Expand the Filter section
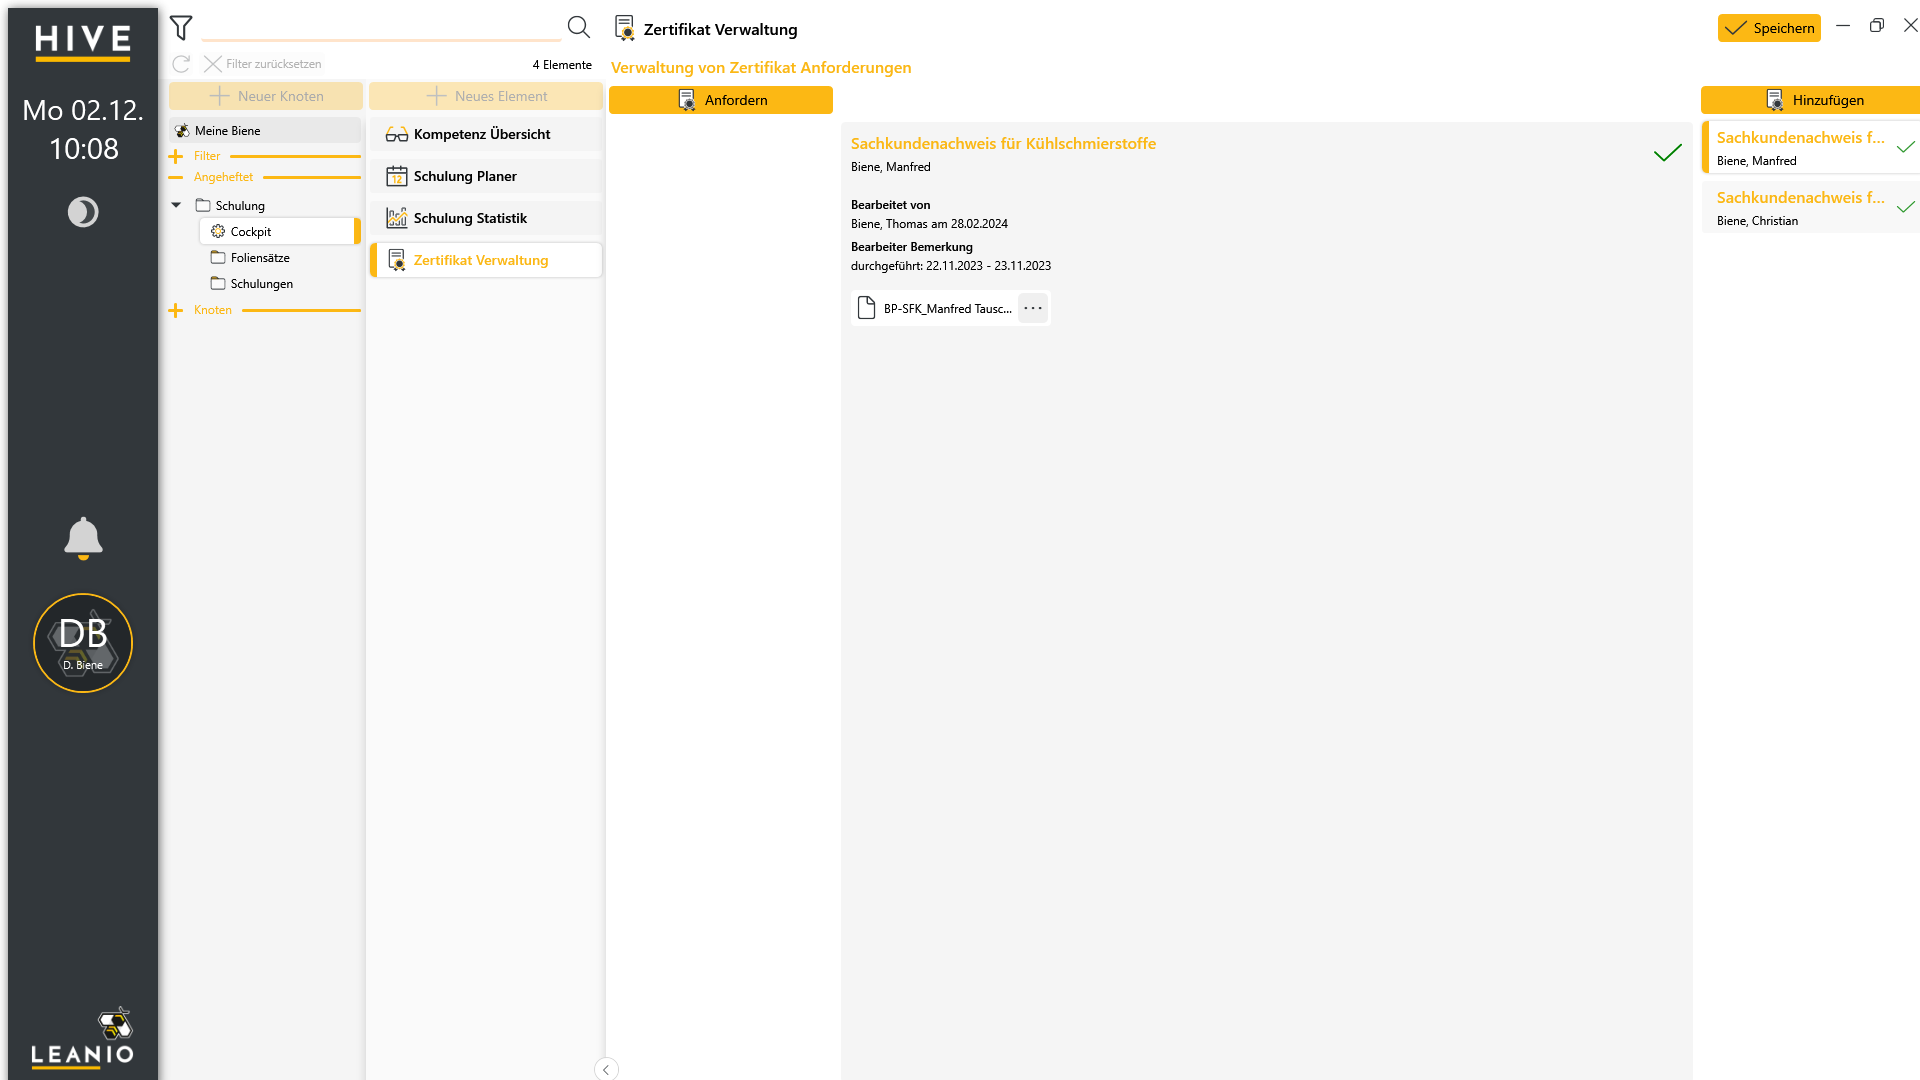The image size is (1920, 1080). click(x=176, y=156)
